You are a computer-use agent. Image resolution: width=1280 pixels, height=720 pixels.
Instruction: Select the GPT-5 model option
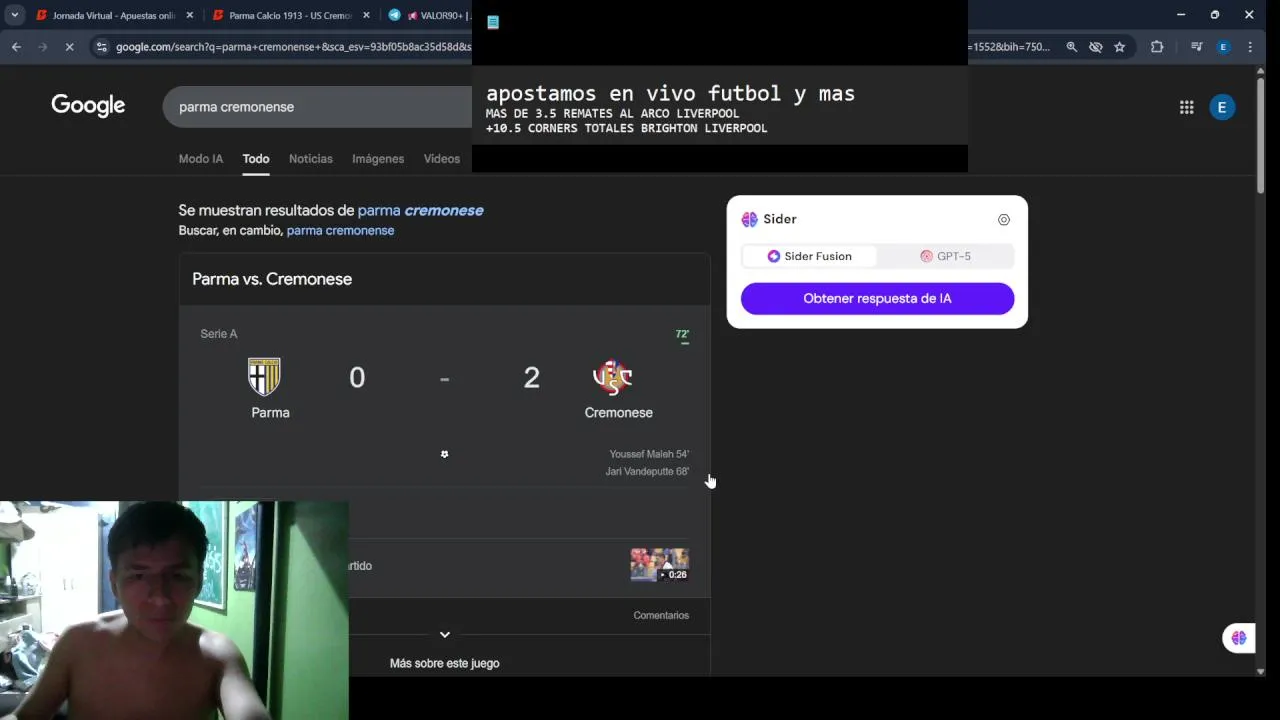pyautogui.click(x=945, y=256)
